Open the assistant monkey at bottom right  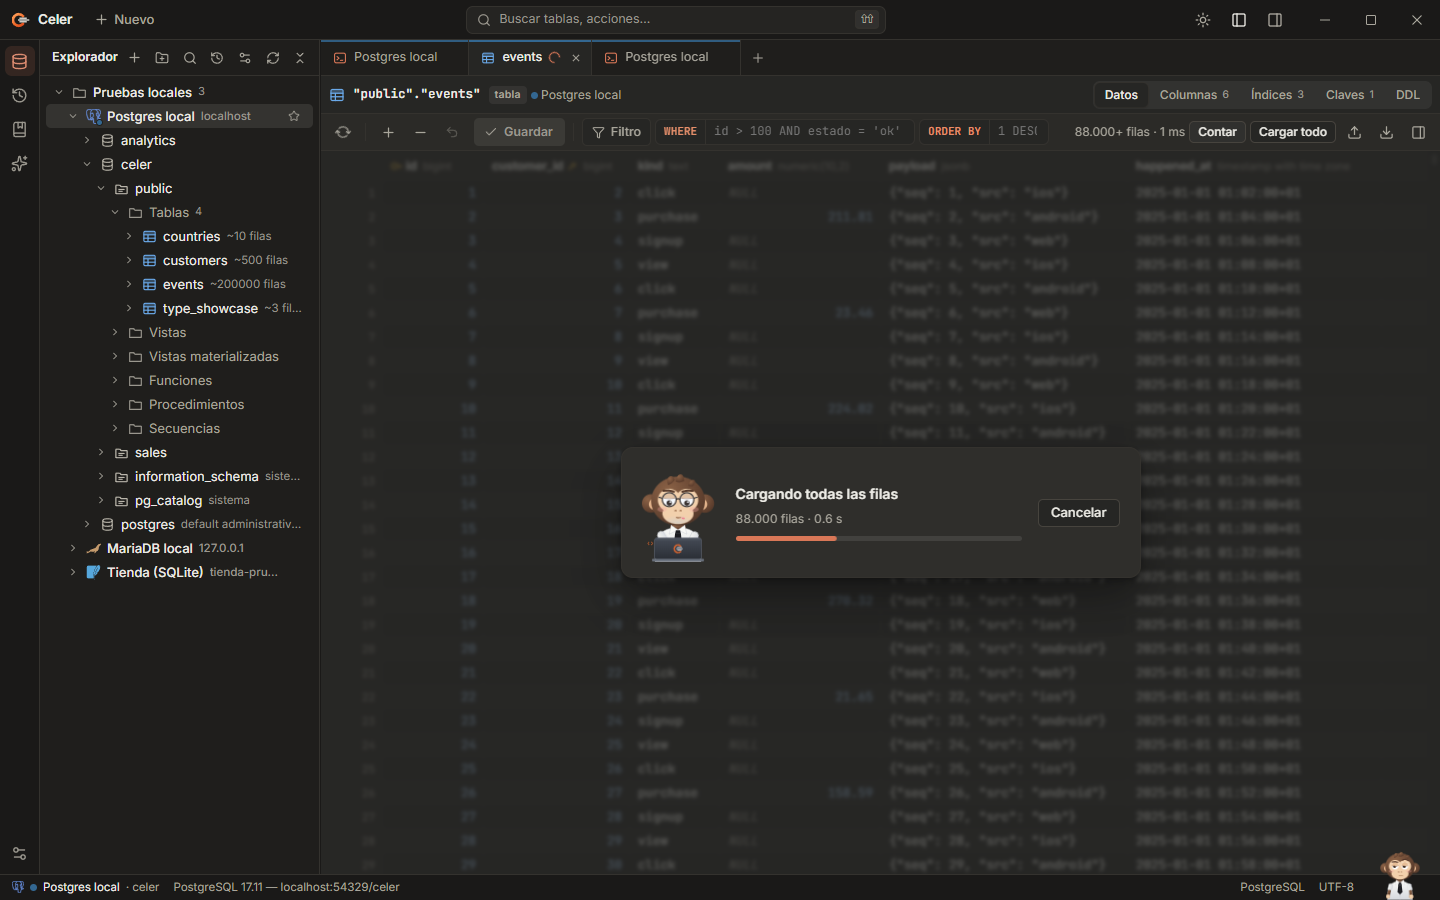click(x=1399, y=875)
